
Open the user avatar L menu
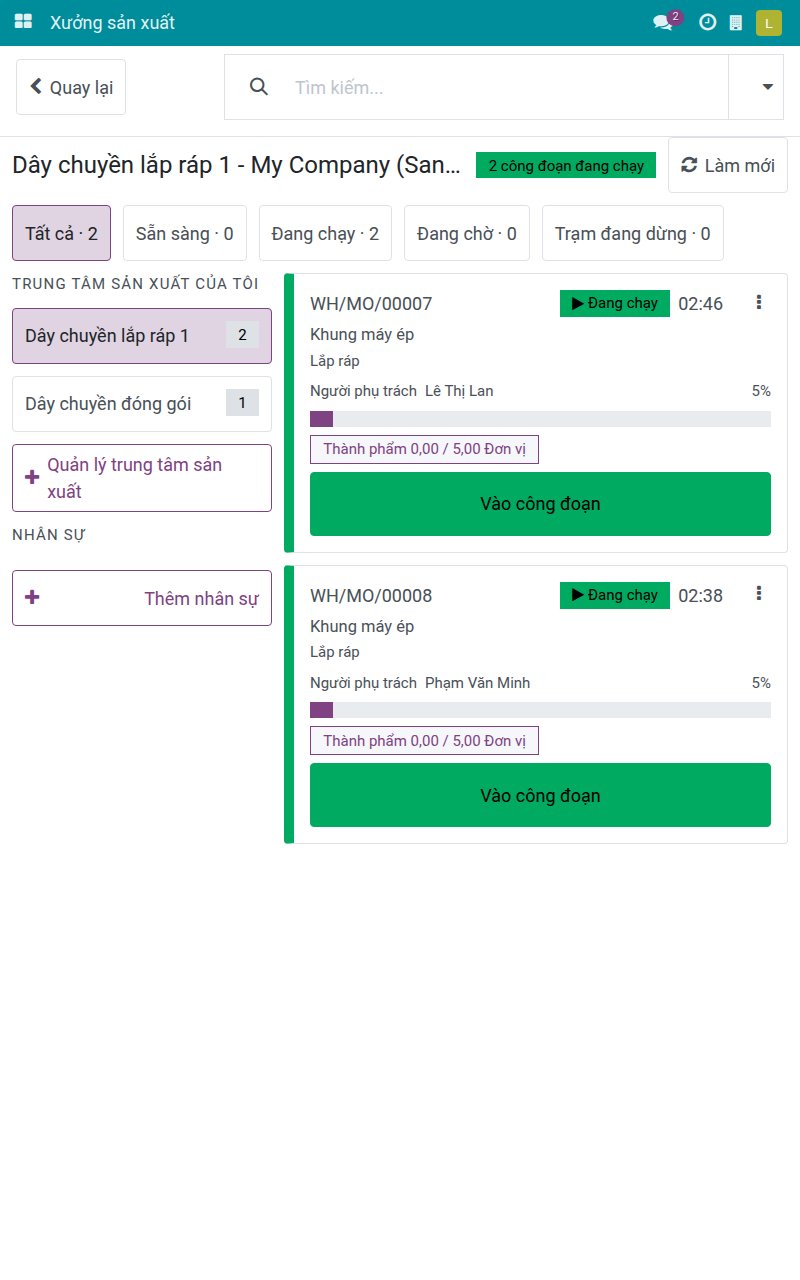pos(768,22)
